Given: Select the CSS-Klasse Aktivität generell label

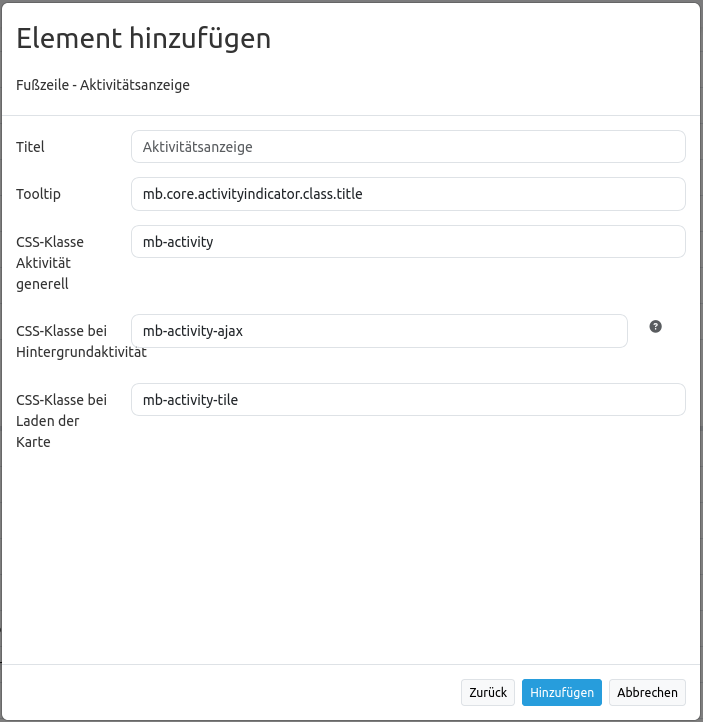Looking at the screenshot, I should [x=50, y=263].
